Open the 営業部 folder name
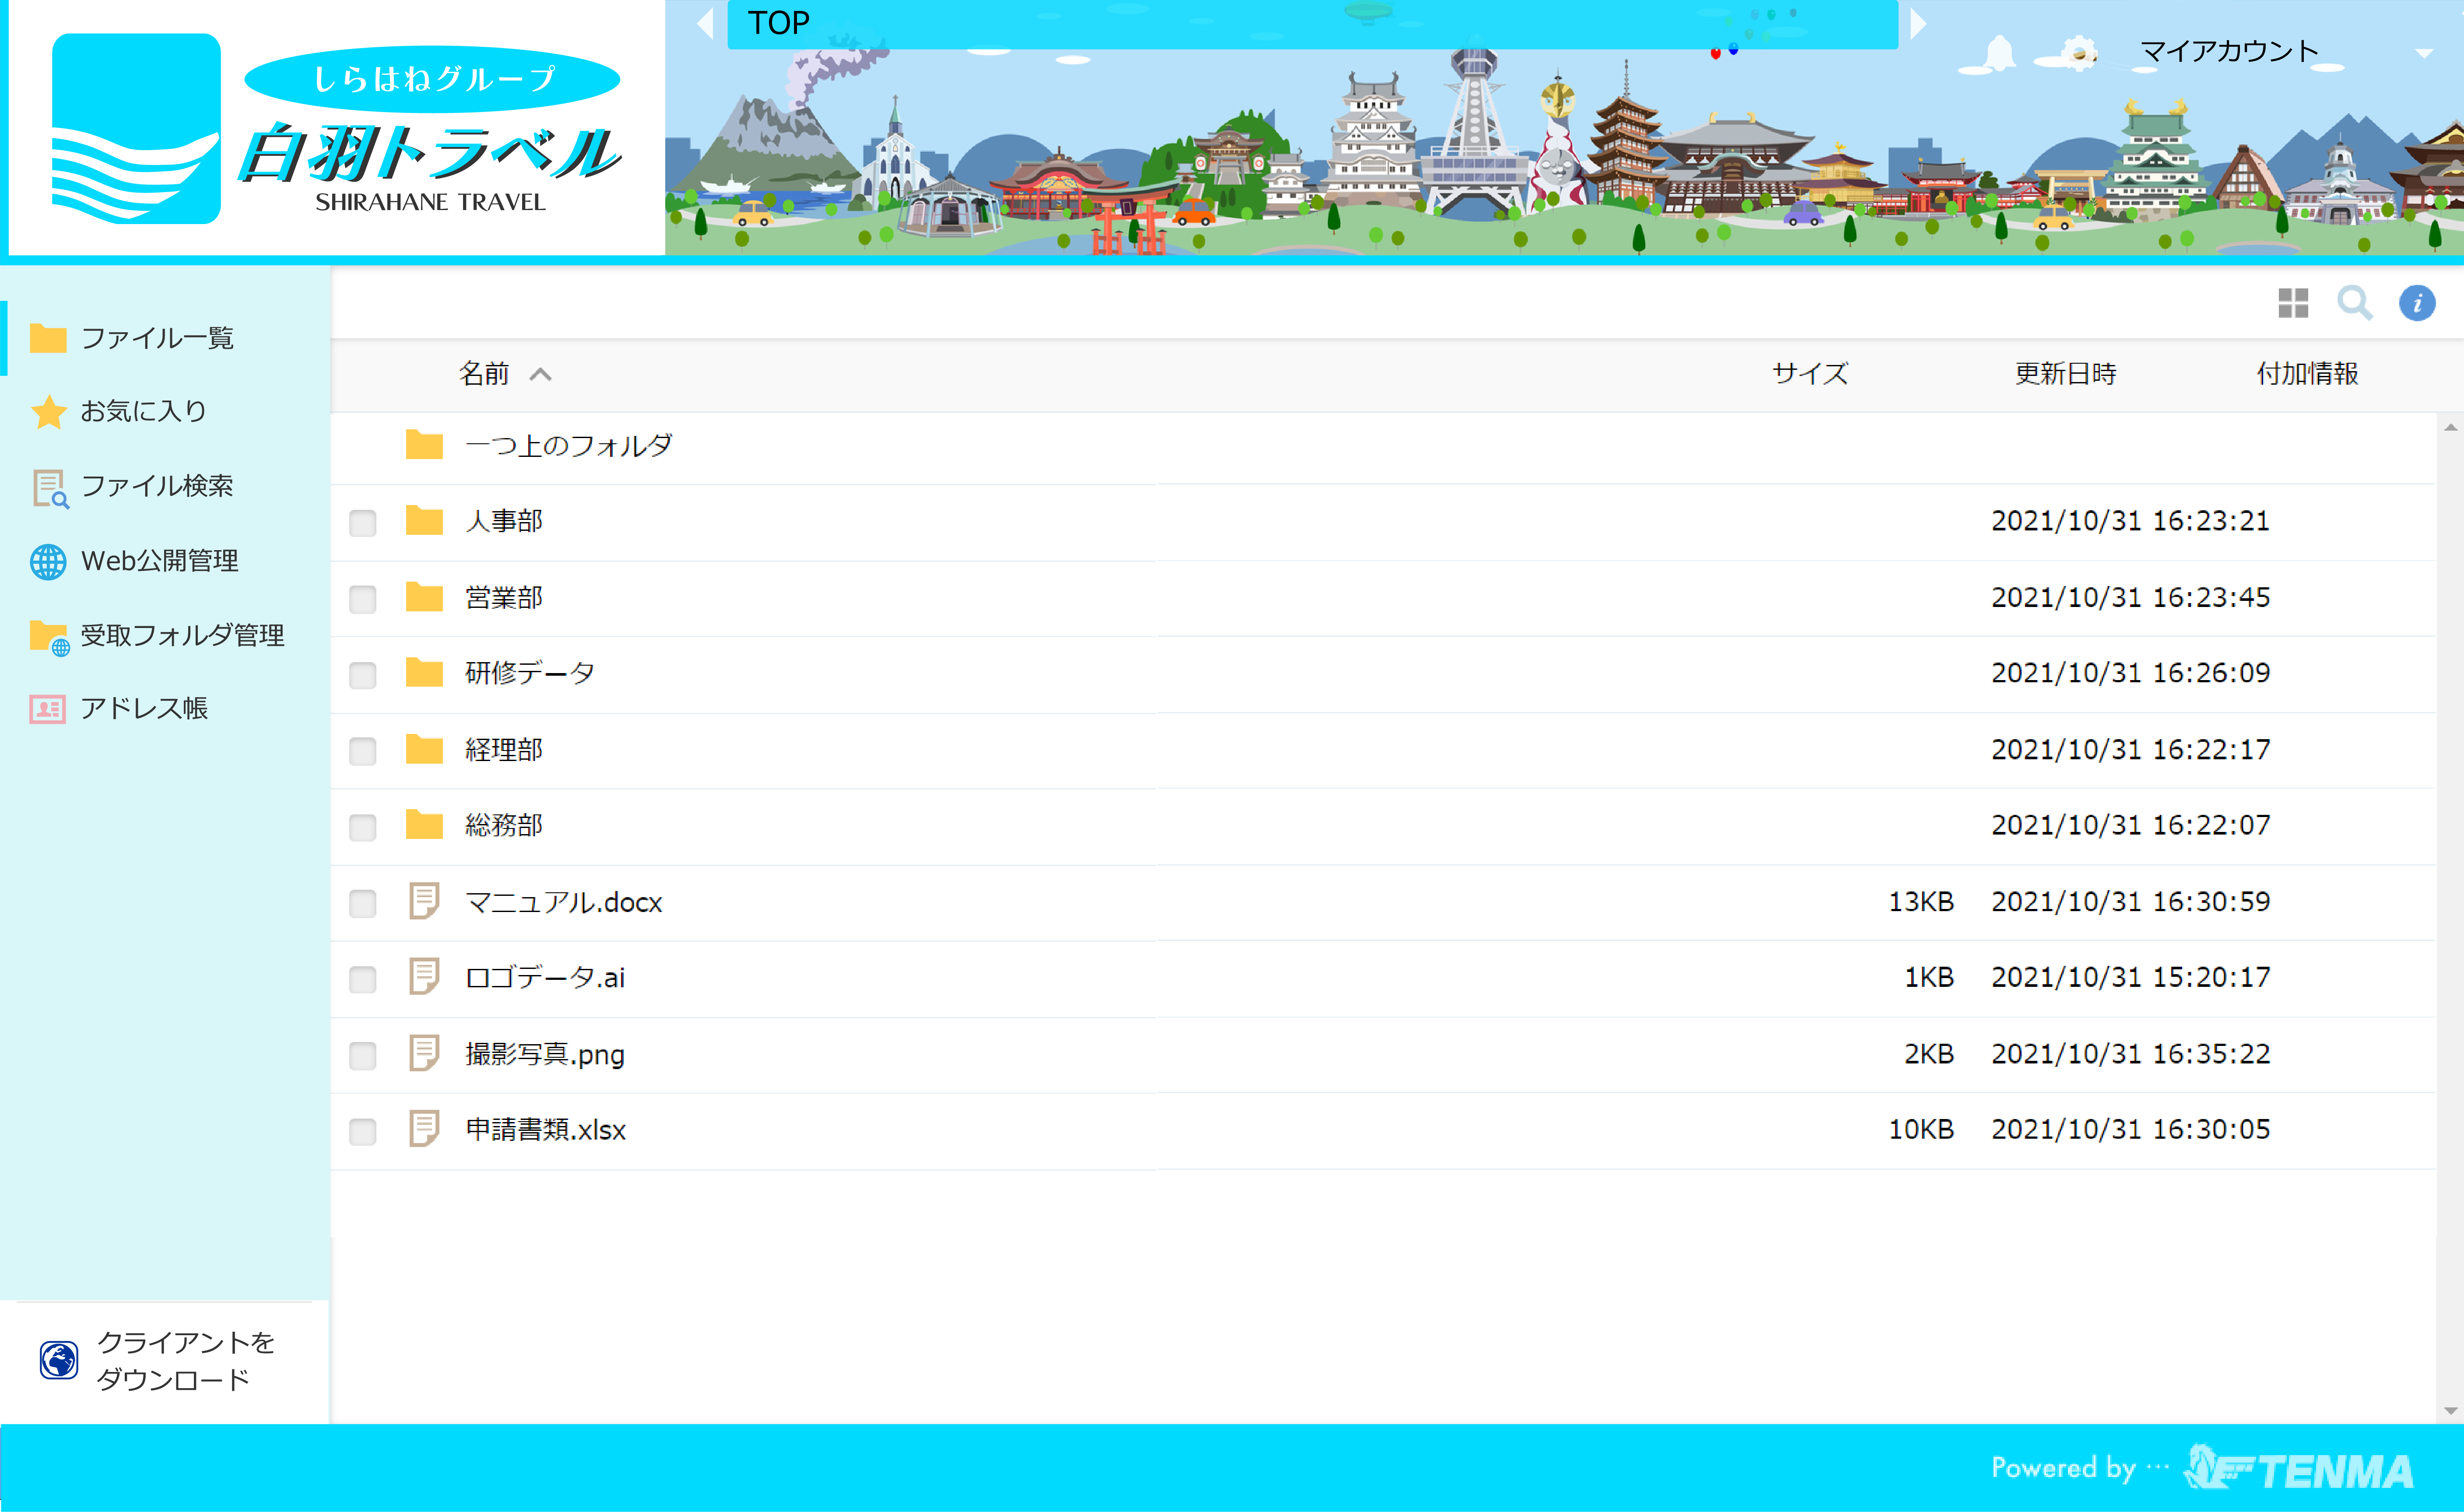The width and height of the screenshot is (2464, 1512). click(x=504, y=597)
